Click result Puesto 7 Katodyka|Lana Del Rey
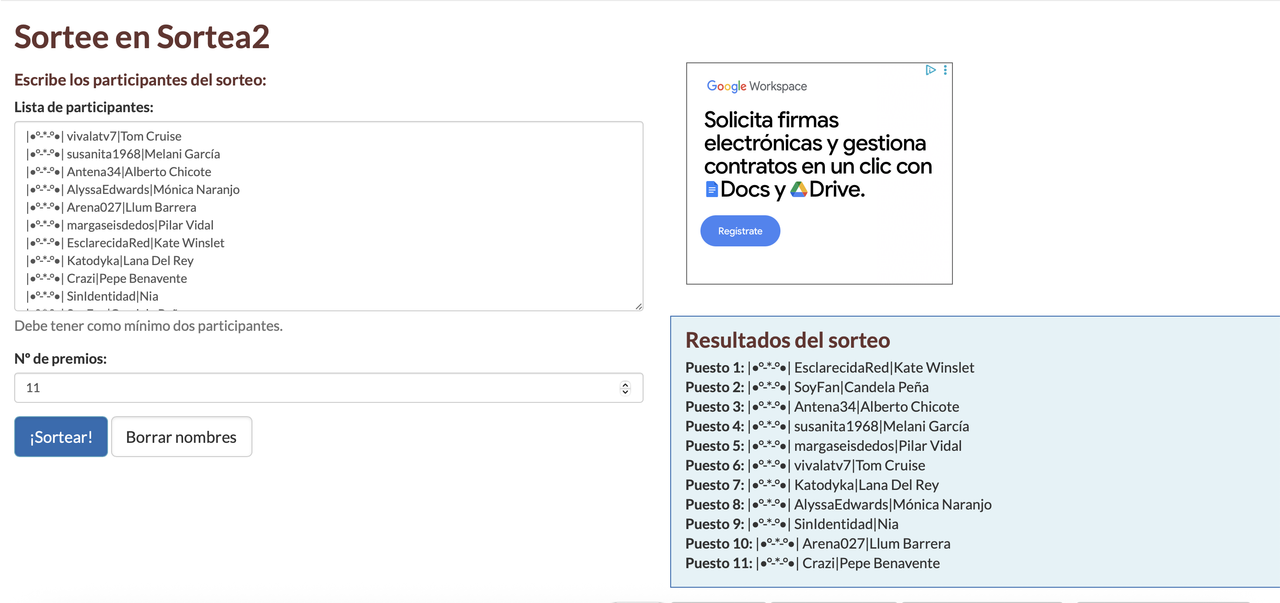Viewport: 1280px width, 603px height. (x=812, y=485)
